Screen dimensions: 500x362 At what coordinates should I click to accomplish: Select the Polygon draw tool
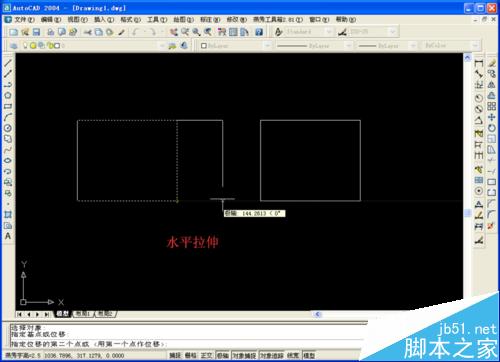click(8, 95)
